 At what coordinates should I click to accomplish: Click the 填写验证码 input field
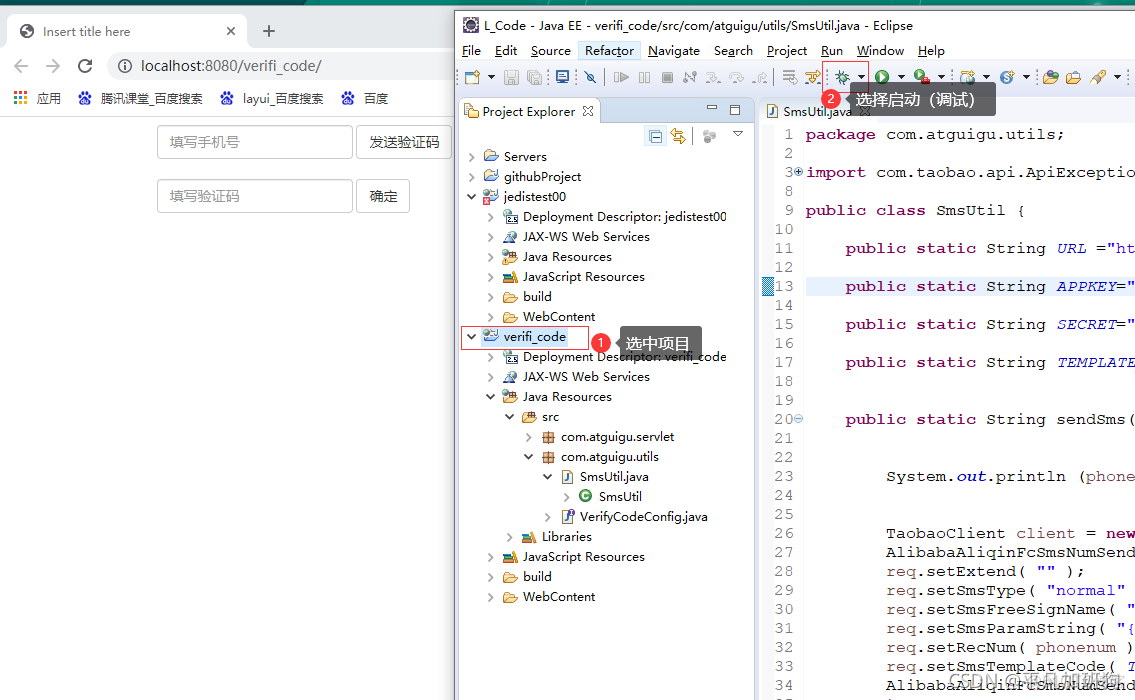click(x=255, y=196)
